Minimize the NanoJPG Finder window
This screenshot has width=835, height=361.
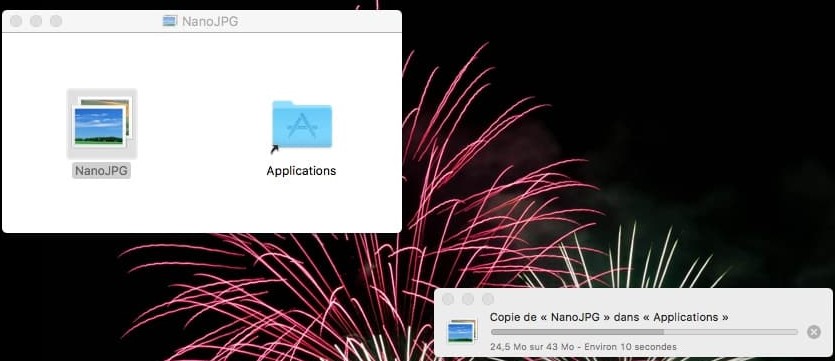tap(36, 21)
